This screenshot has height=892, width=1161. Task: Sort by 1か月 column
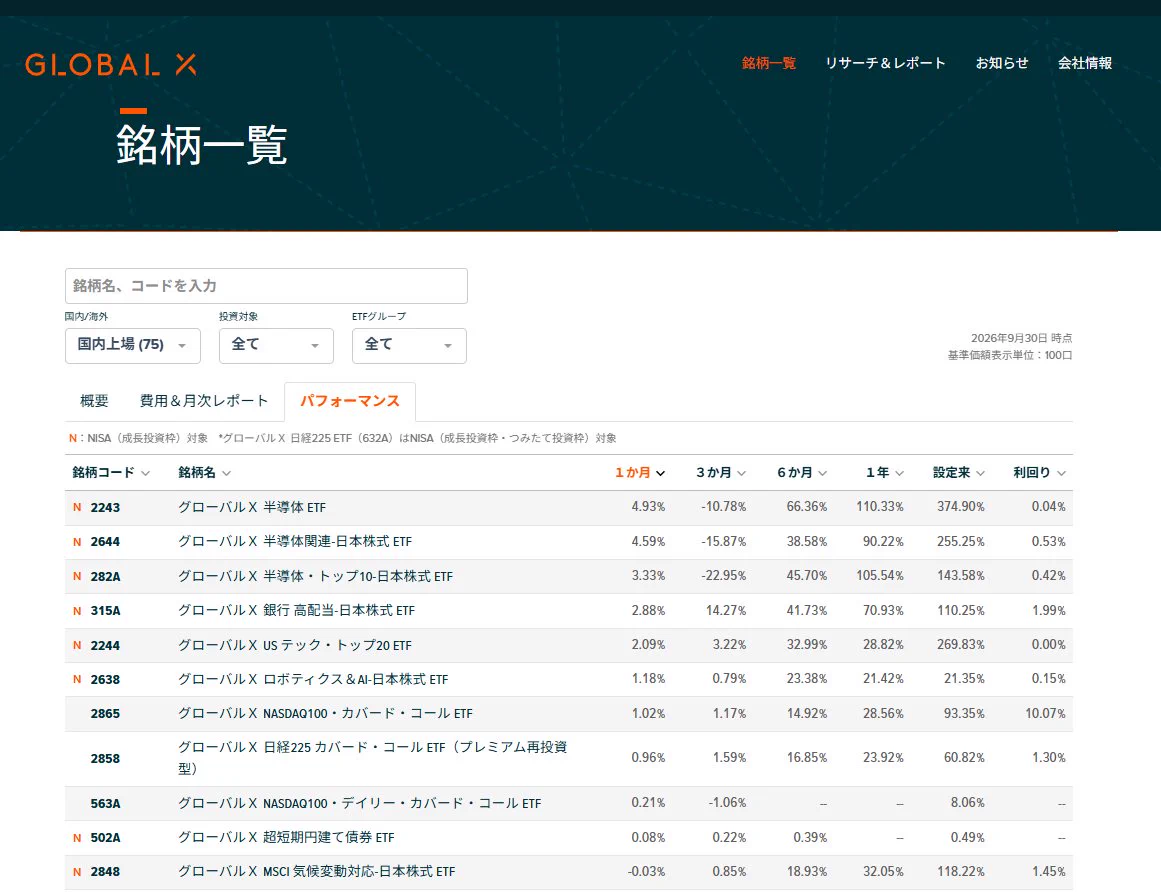[640, 473]
